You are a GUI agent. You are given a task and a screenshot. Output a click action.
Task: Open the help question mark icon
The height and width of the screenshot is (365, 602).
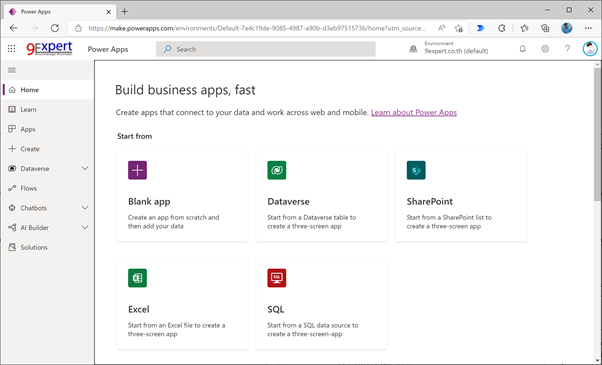tap(567, 49)
